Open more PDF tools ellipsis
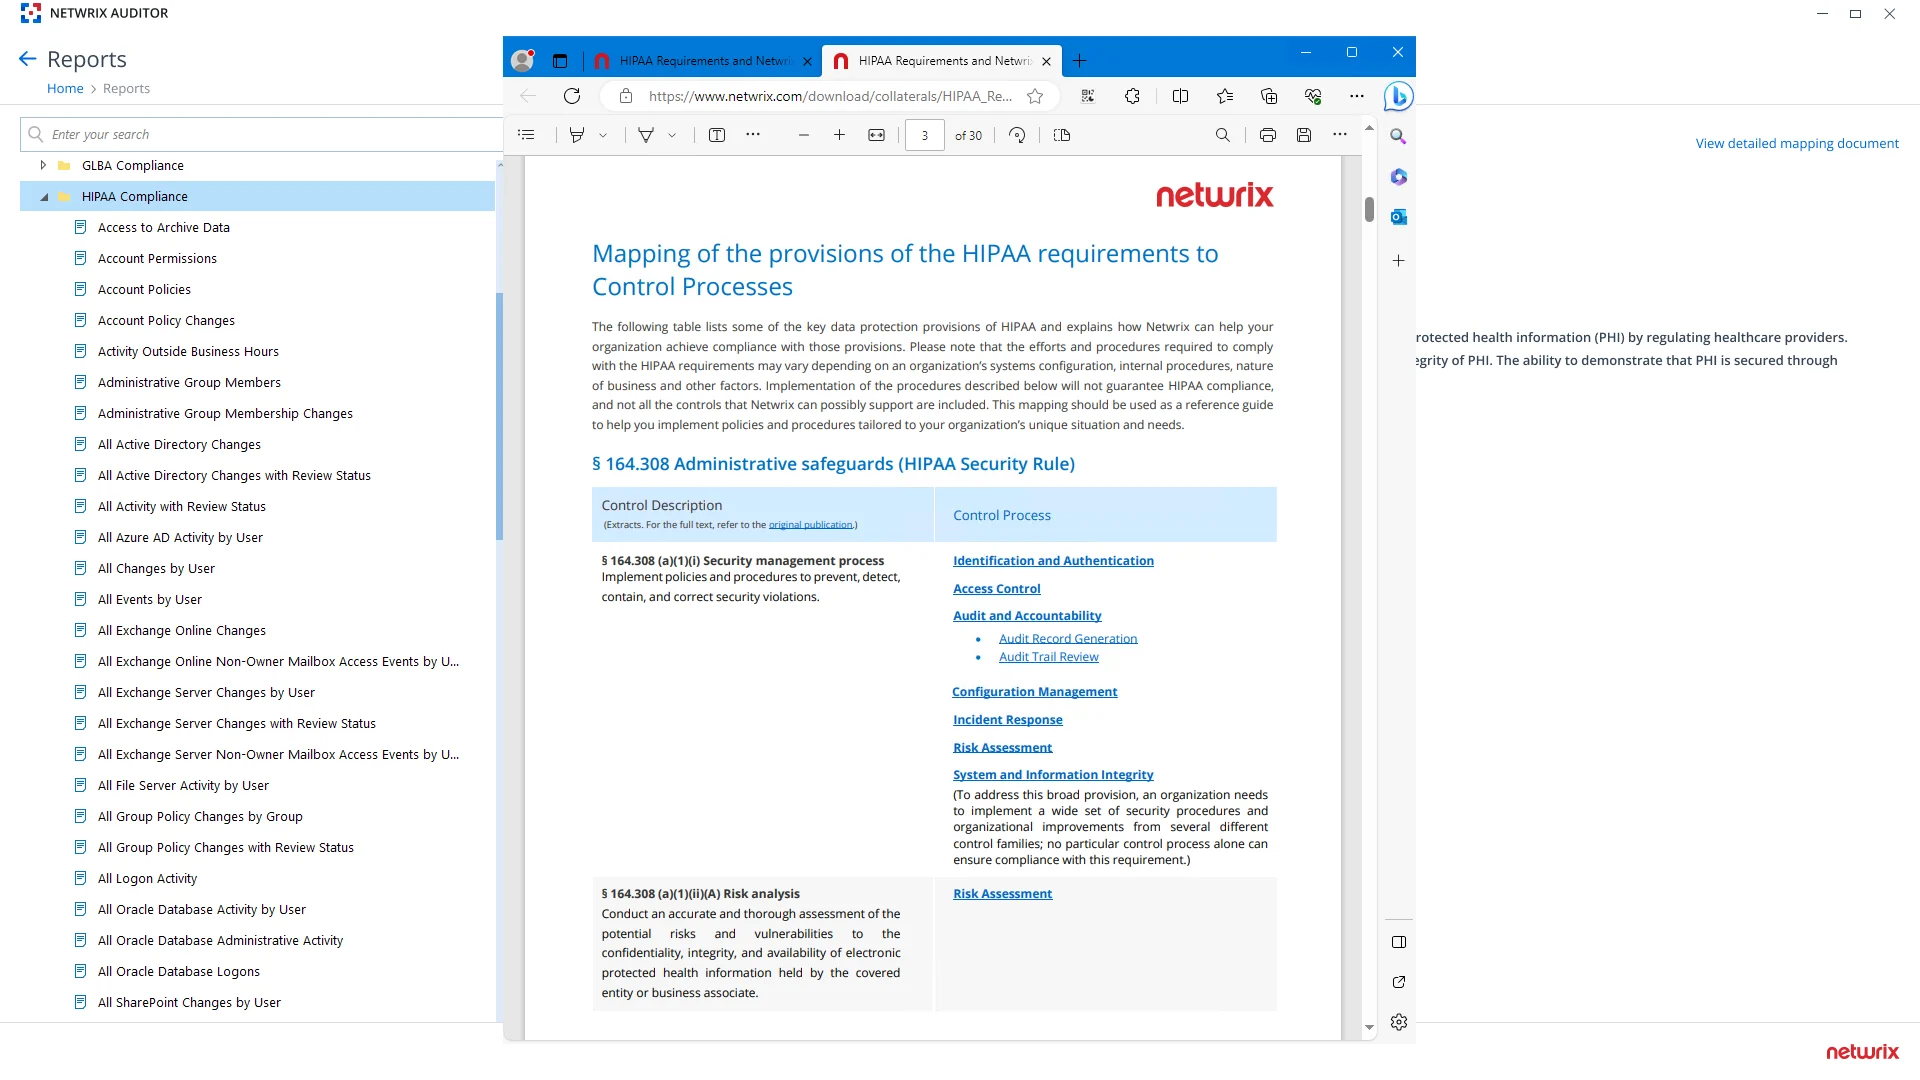This screenshot has width=1920, height=1080. pos(753,135)
